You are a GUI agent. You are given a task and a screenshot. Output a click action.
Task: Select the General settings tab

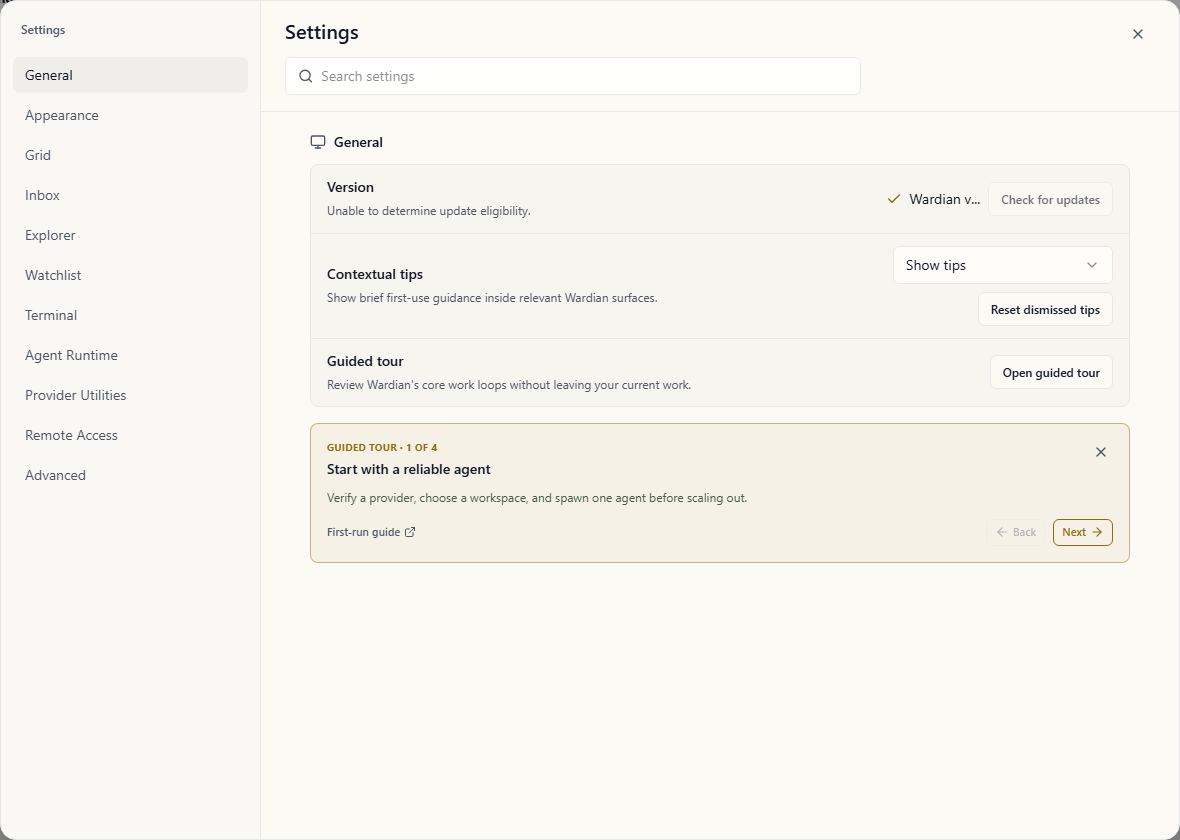coord(130,75)
